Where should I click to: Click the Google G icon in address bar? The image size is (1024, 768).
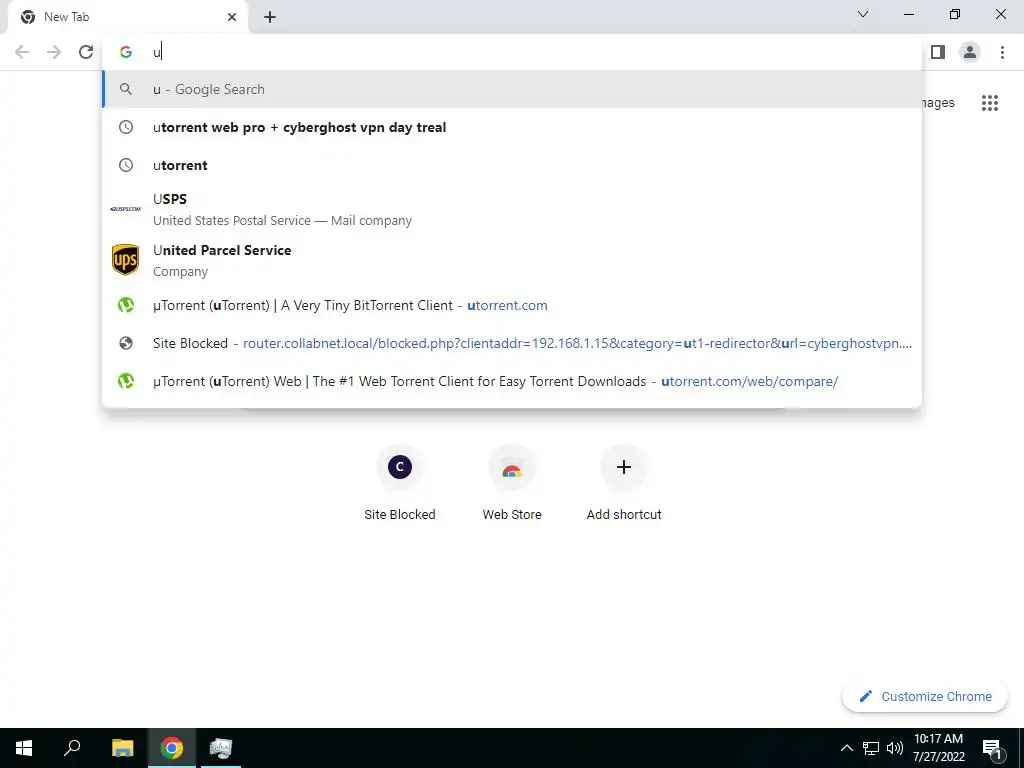[x=126, y=52]
